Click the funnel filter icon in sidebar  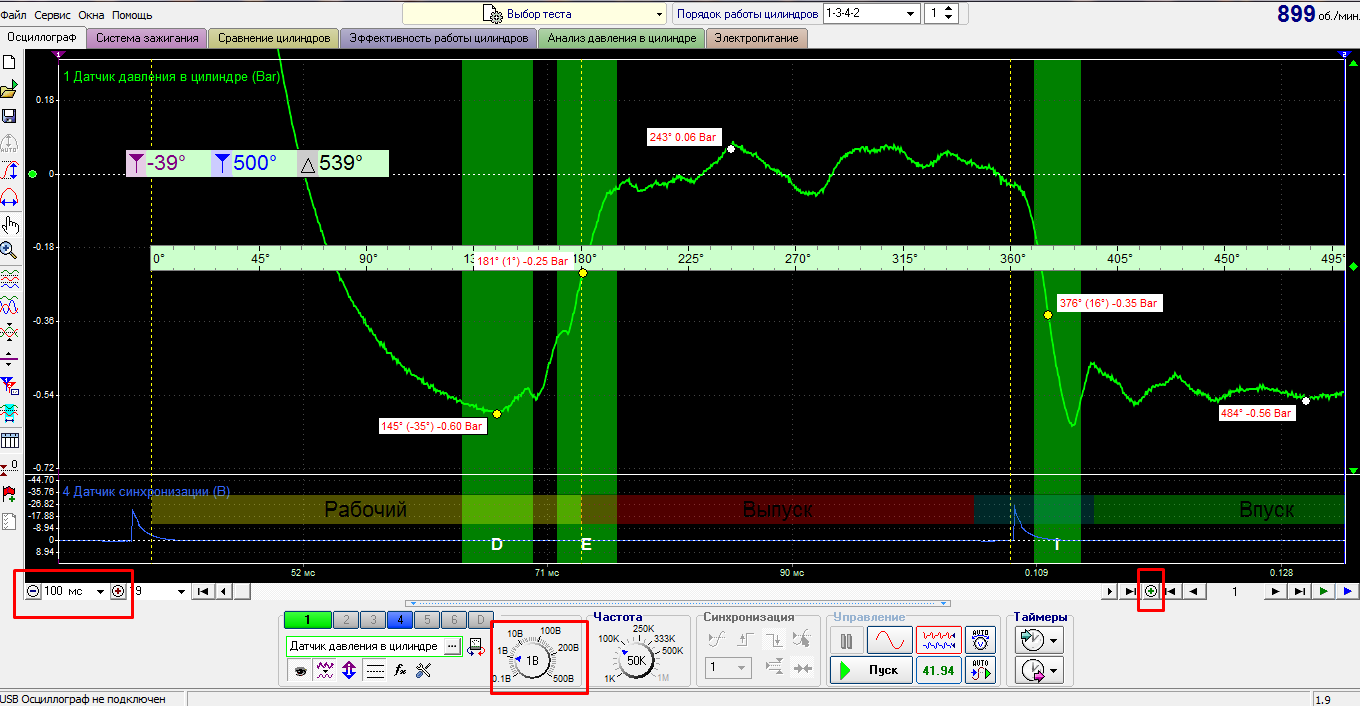tap(9, 386)
